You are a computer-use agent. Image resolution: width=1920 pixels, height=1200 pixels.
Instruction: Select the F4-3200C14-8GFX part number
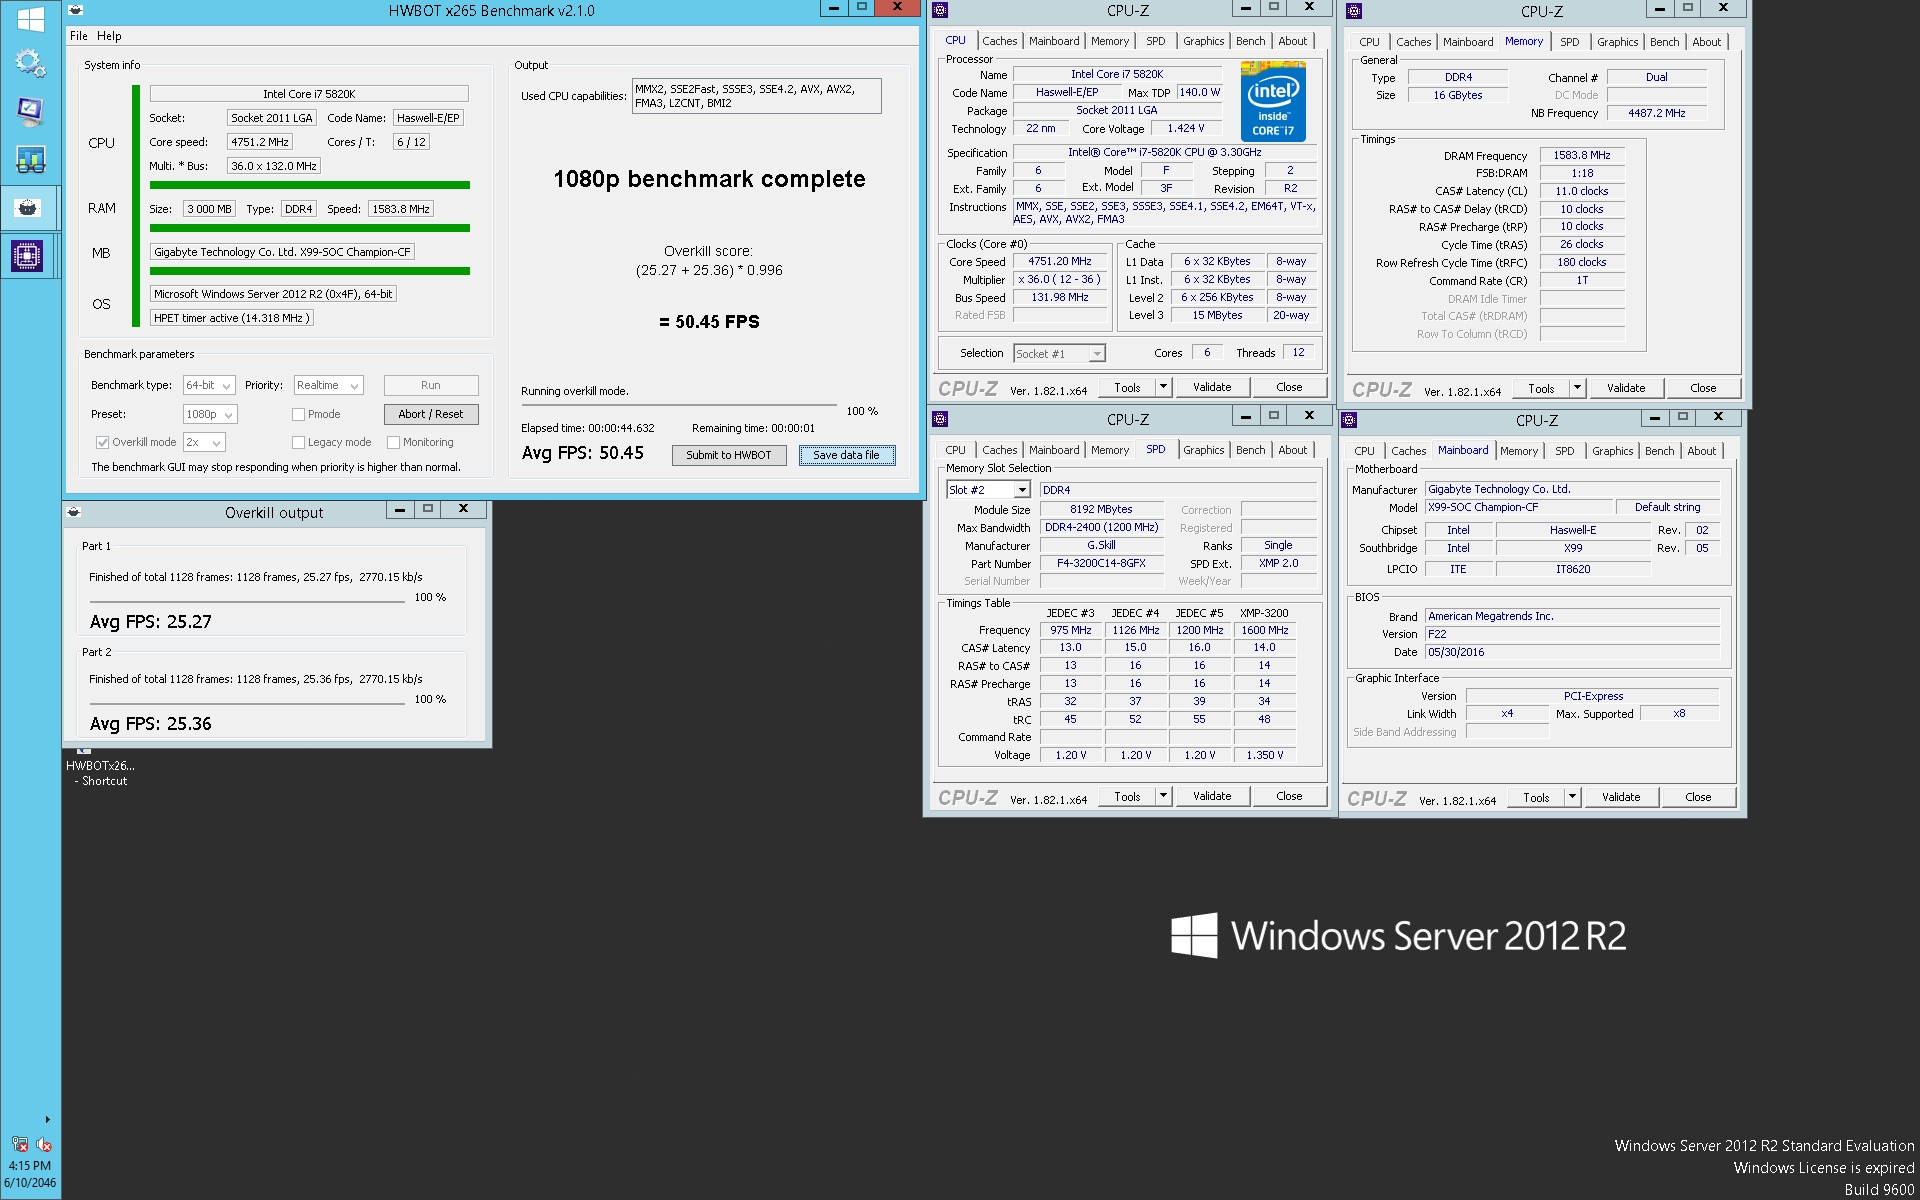click(x=1101, y=564)
